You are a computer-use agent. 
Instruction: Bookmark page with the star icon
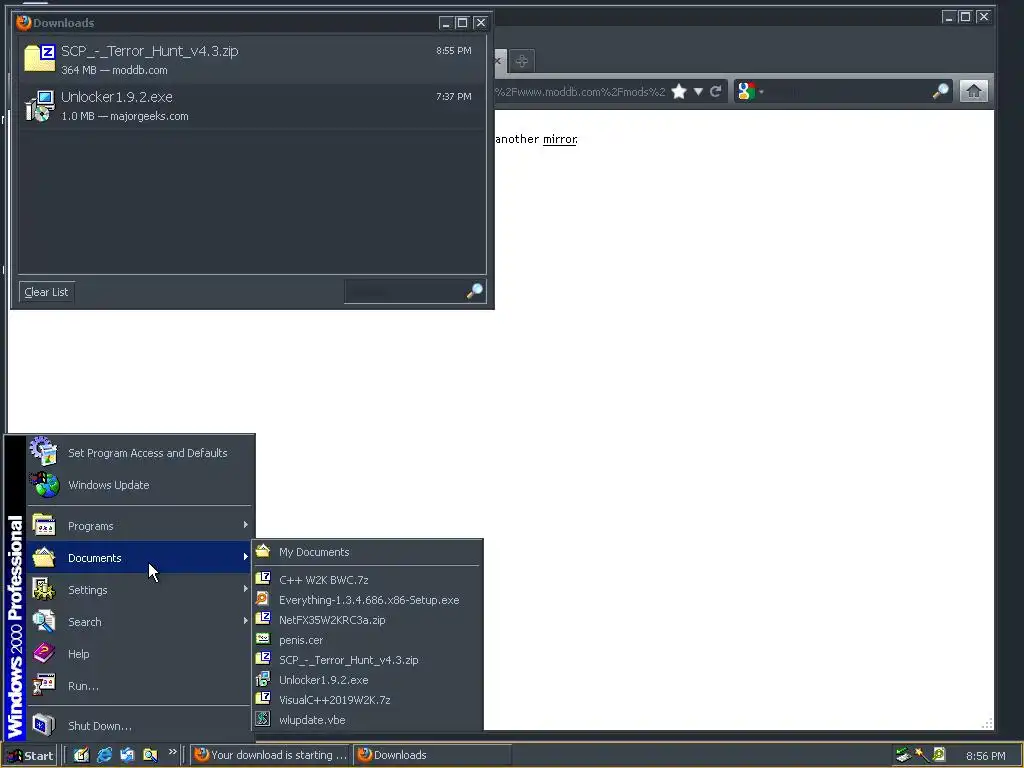tap(679, 91)
